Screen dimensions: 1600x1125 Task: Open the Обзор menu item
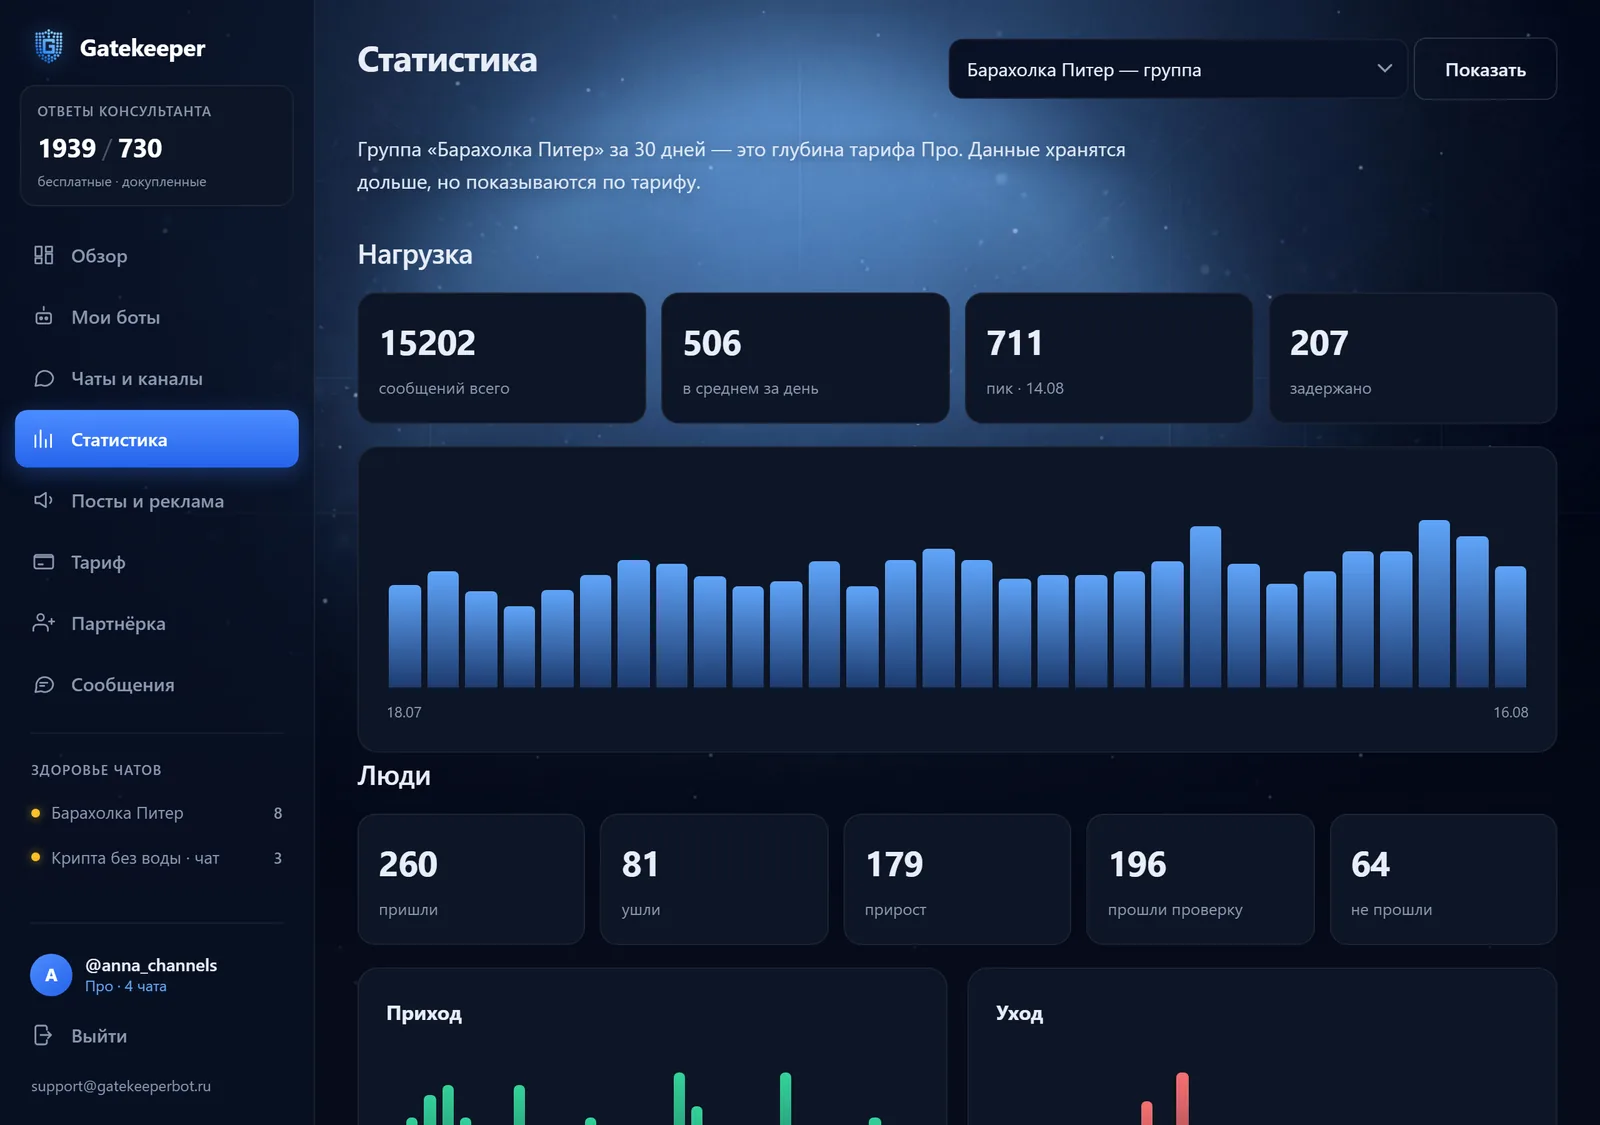pos(157,255)
